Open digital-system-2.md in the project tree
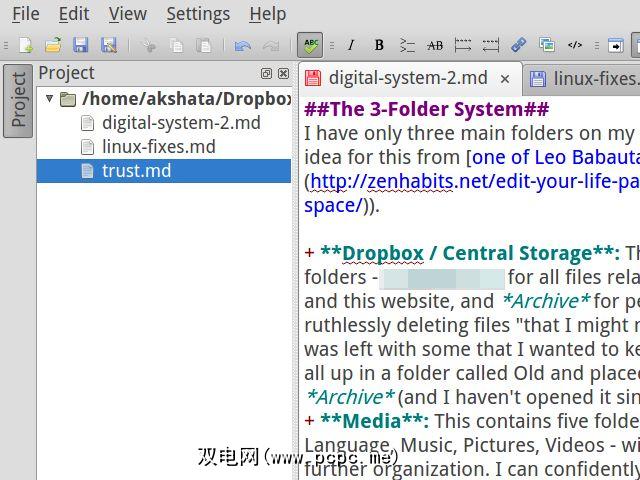640x480 pixels. tap(164, 123)
